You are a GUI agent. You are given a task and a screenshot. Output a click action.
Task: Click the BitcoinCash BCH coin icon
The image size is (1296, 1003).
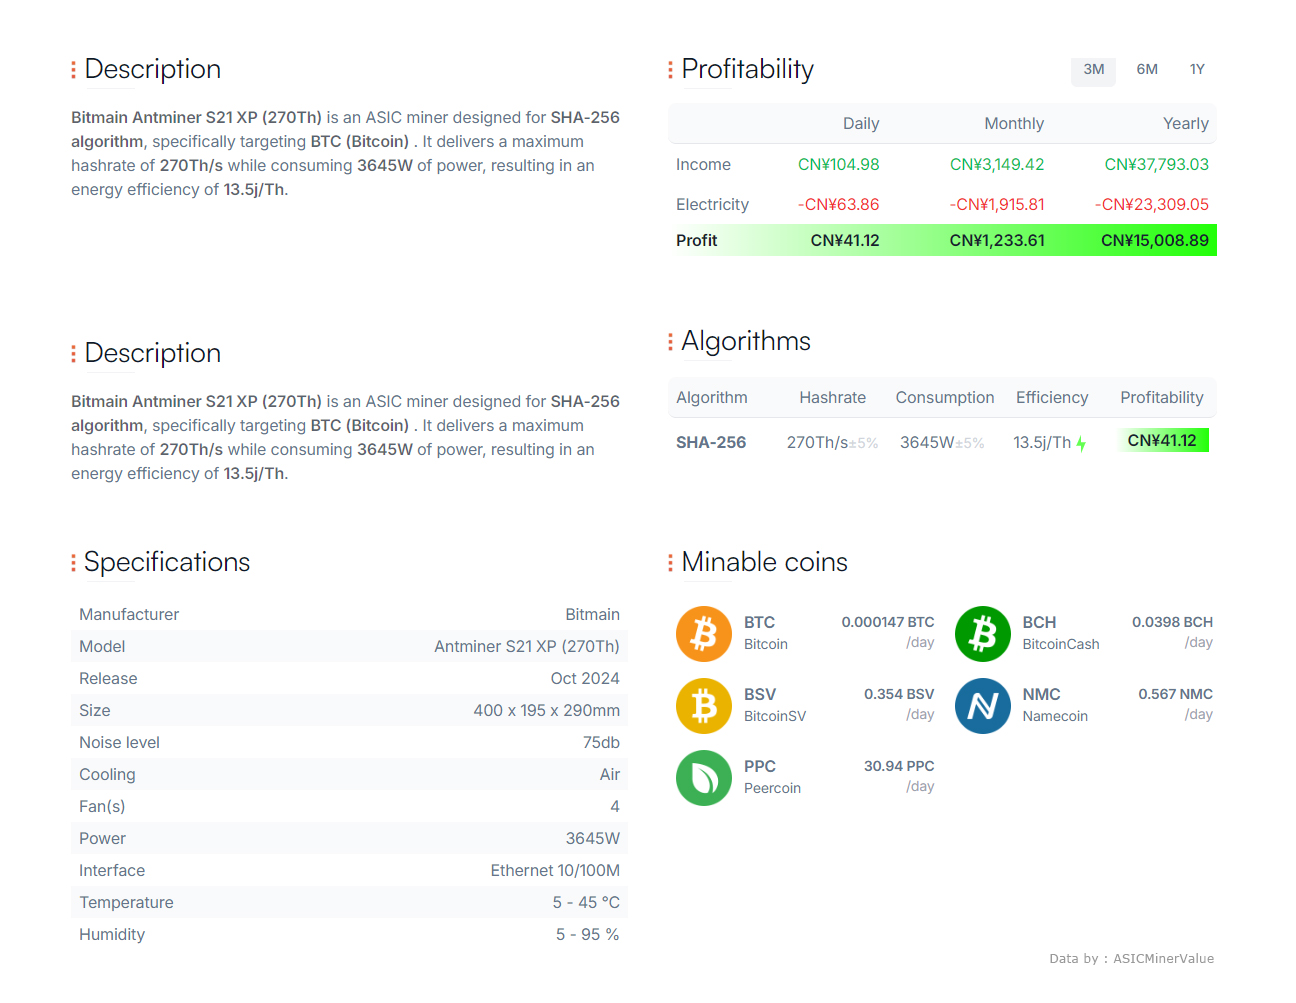pos(983,634)
